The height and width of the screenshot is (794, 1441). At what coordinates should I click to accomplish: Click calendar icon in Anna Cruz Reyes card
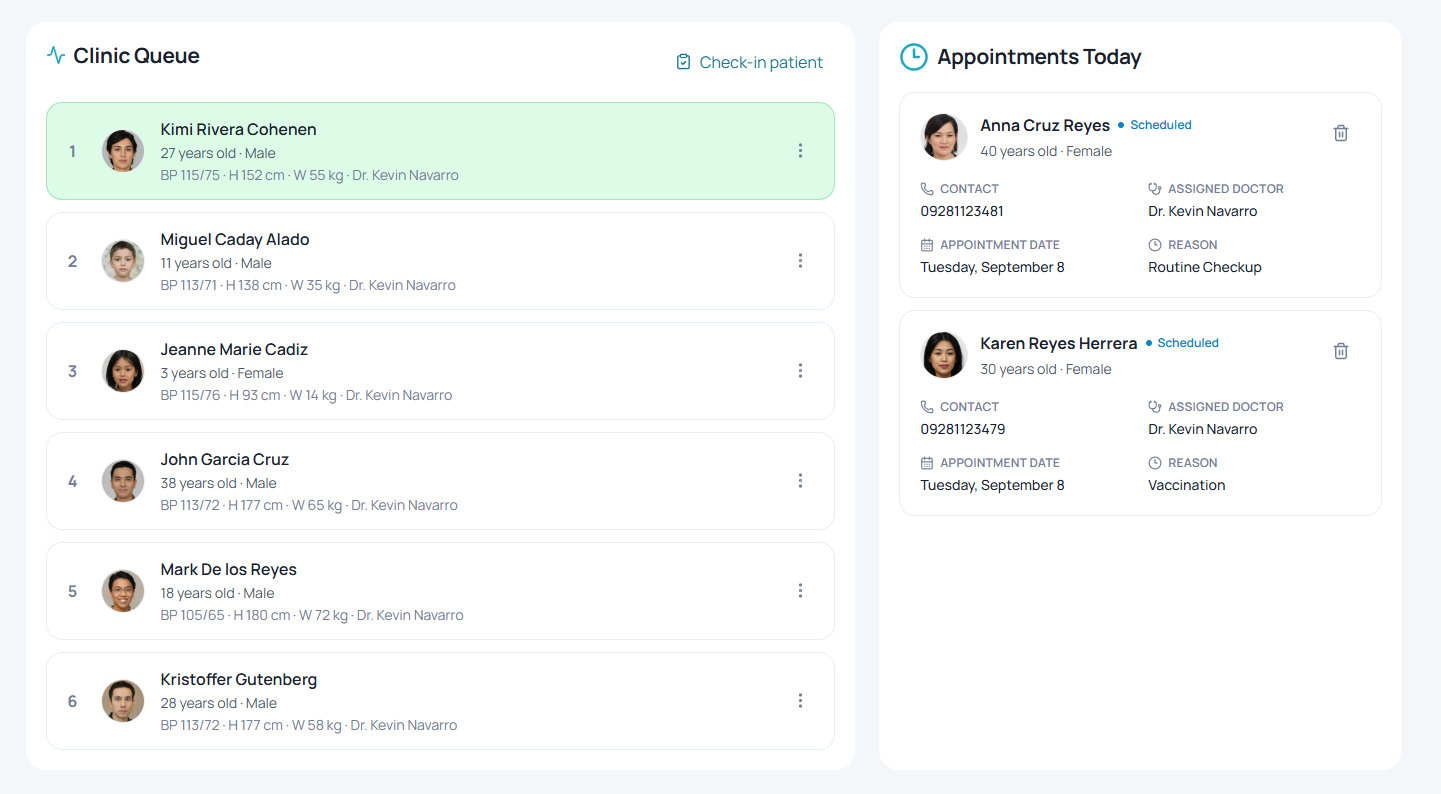pyautogui.click(x=927, y=245)
